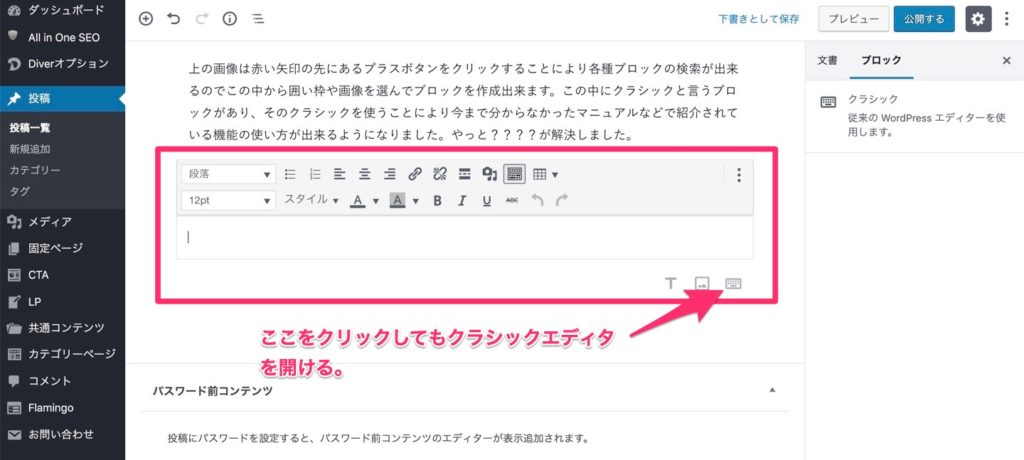The image size is (1024, 460).
Task: Click the 公開する button
Action: (924, 19)
